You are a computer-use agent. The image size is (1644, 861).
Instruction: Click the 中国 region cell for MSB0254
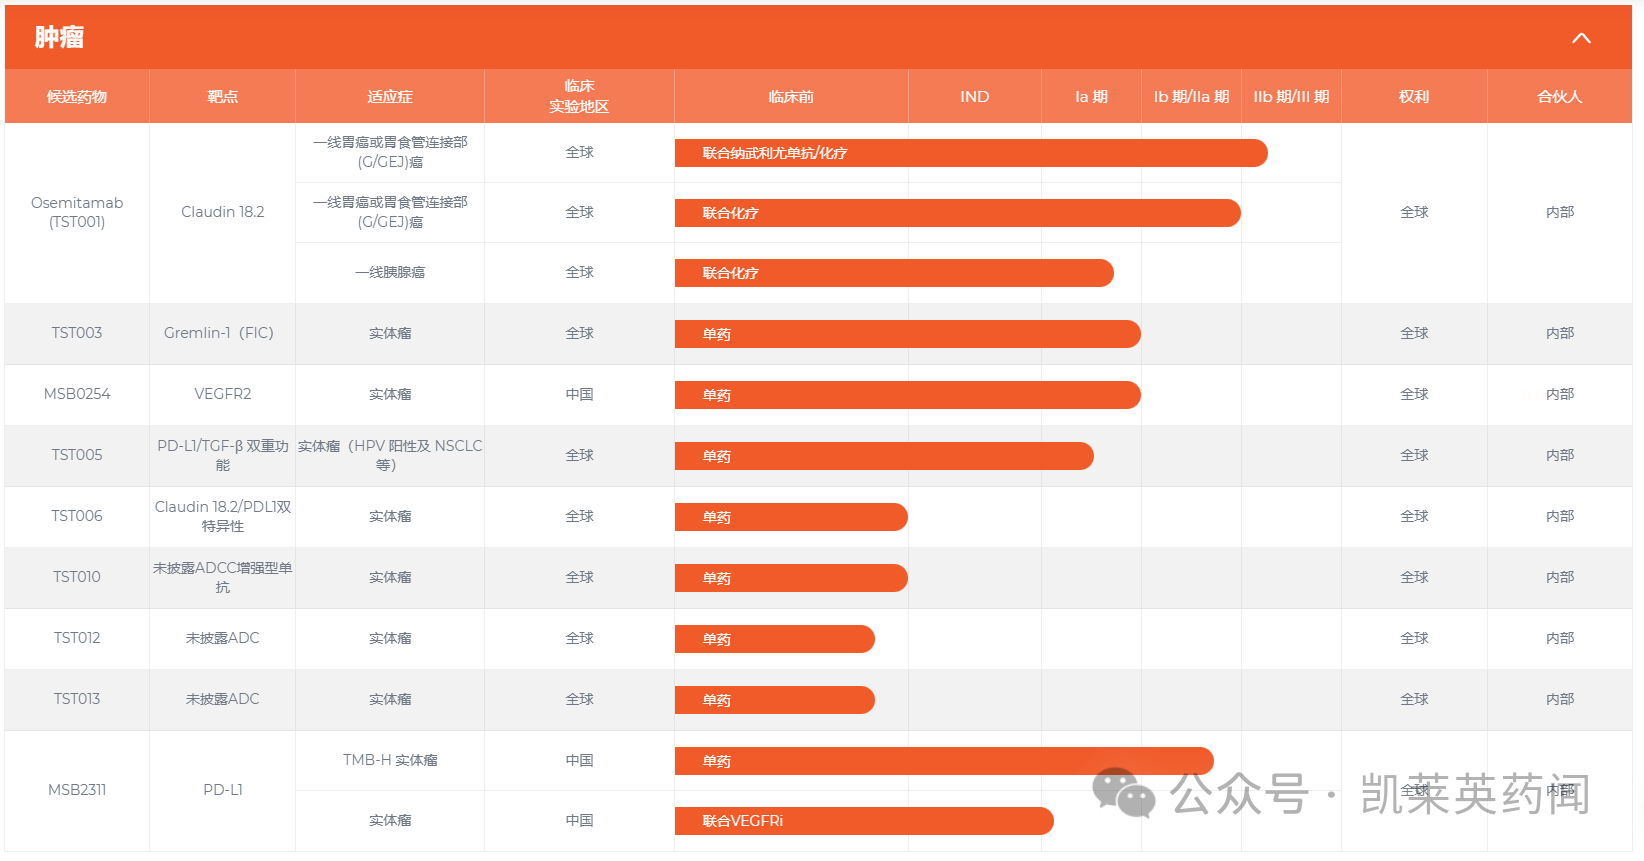[579, 394]
